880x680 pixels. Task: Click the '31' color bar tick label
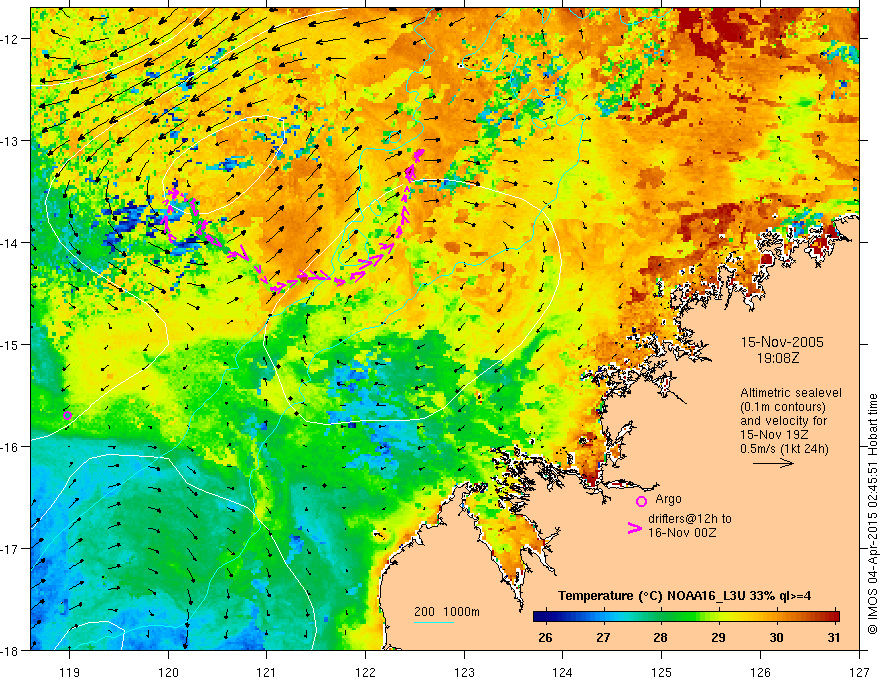(834, 637)
